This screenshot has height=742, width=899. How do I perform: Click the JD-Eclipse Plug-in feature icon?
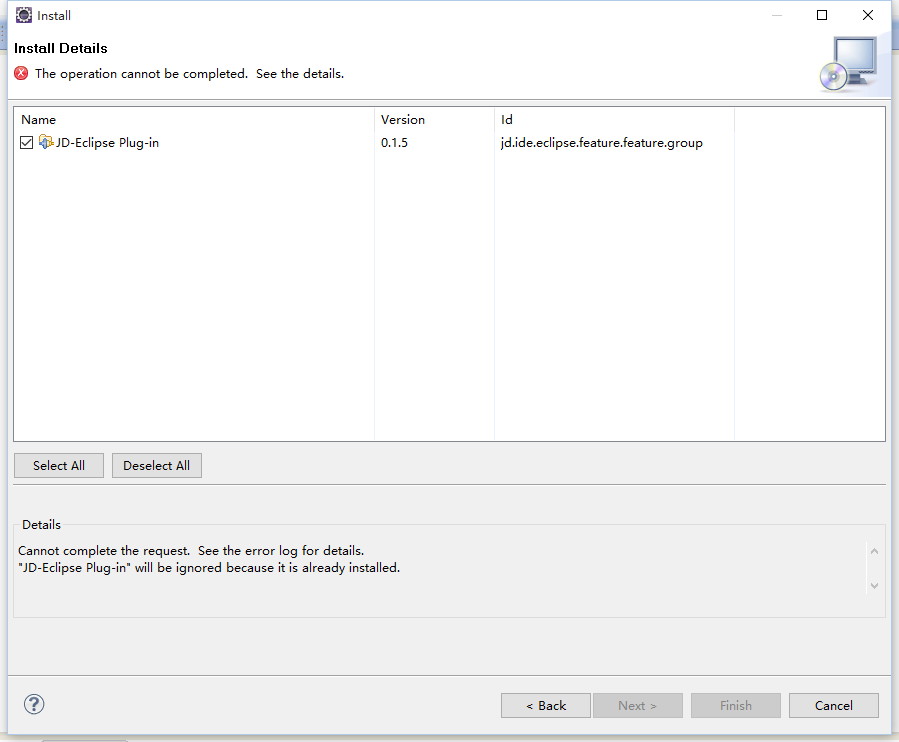[x=46, y=142]
